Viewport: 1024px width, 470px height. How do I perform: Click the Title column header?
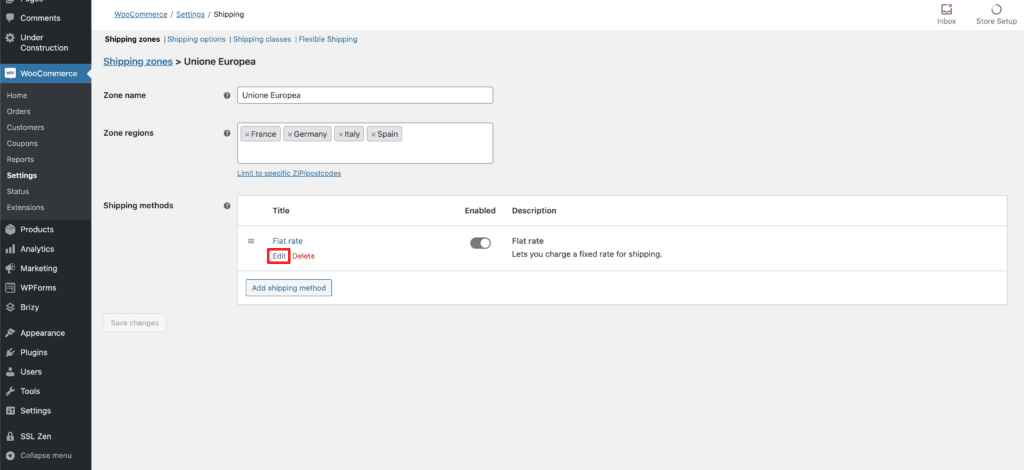[x=281, y=211]
